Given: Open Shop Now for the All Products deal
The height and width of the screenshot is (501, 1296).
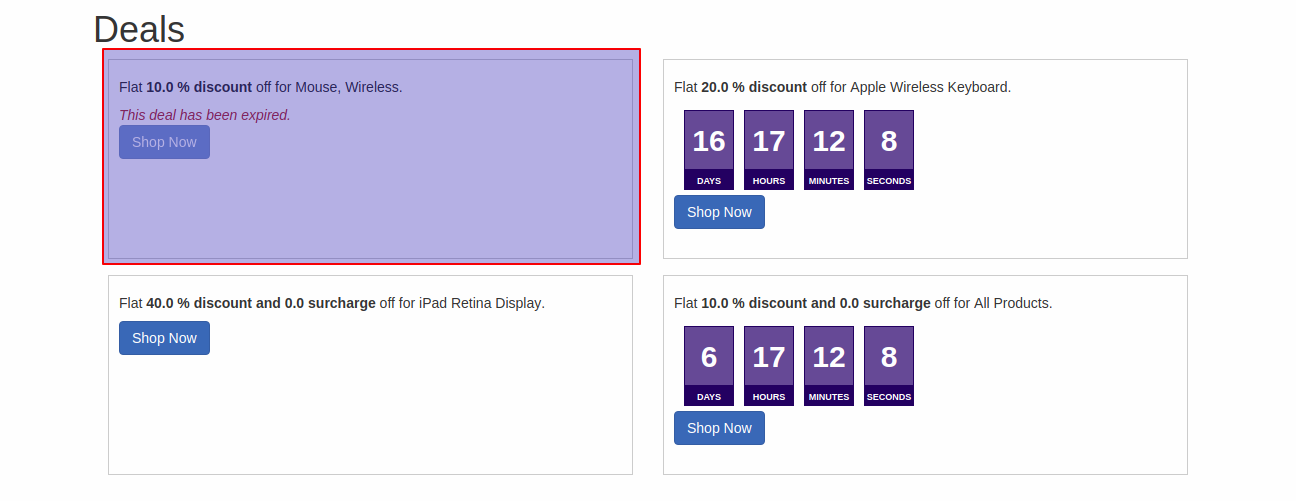Looking at the screenshot, I should 719,428.
